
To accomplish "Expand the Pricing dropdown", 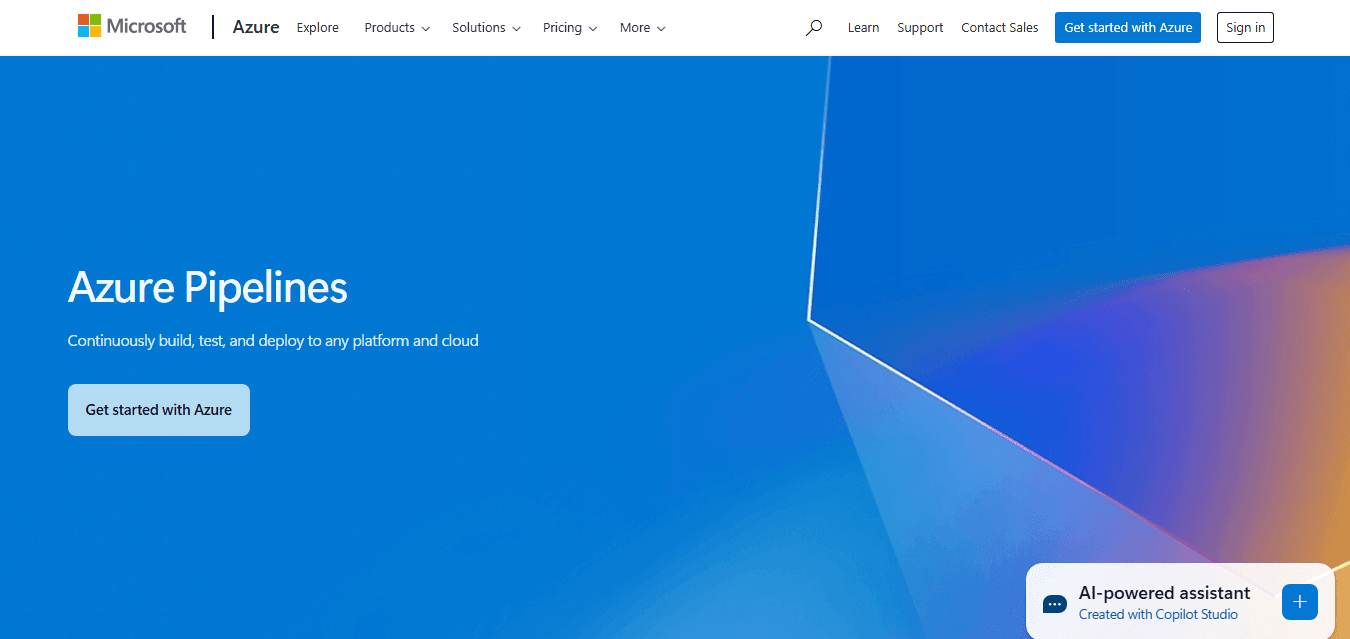I will click(x=570, y=28).
